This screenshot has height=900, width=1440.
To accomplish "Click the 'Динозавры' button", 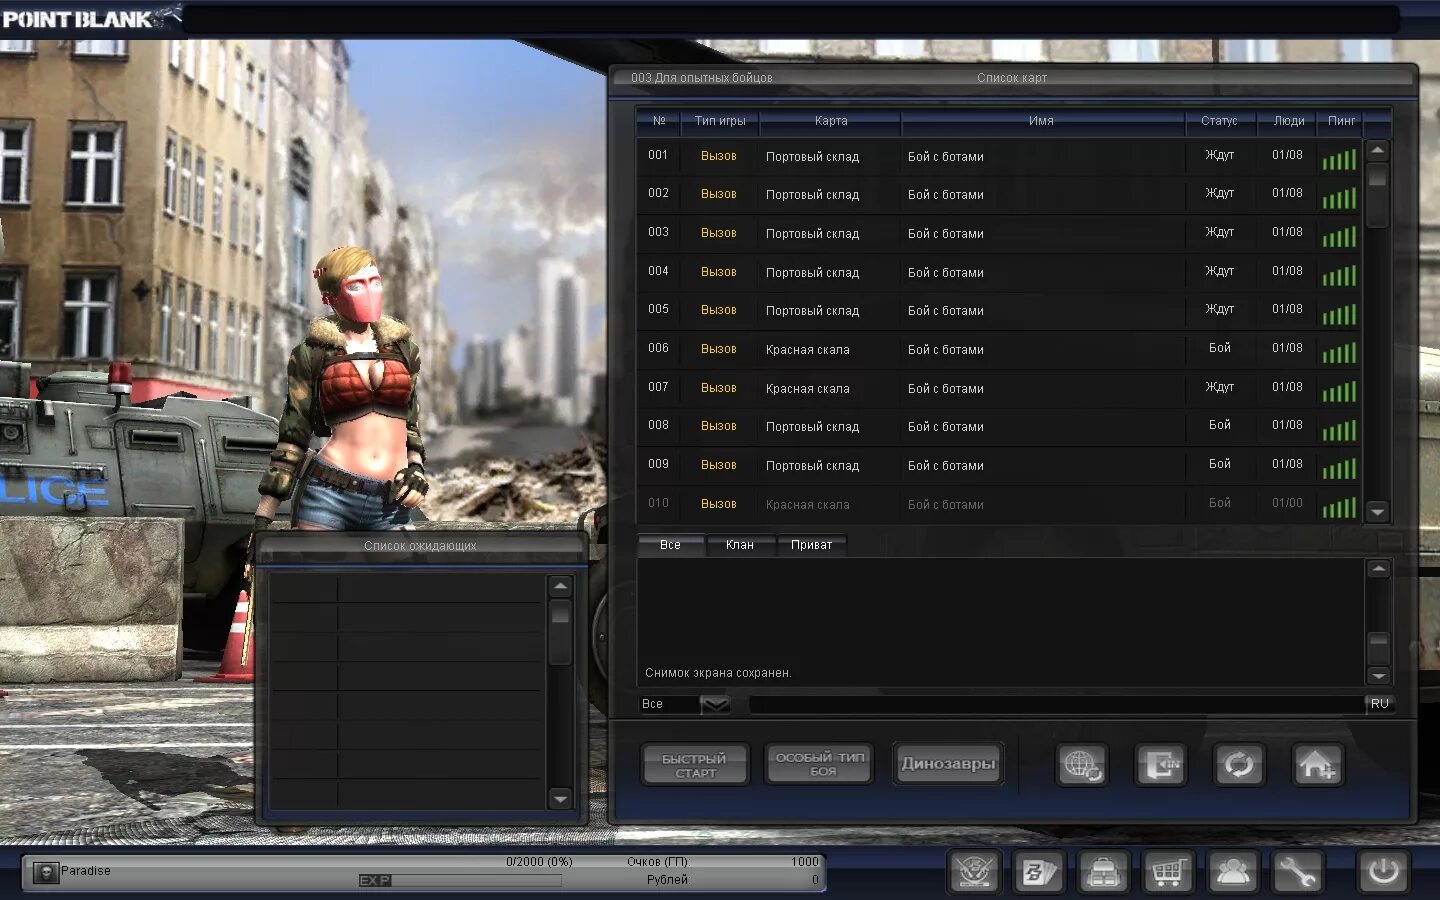I will coord(948,764).
